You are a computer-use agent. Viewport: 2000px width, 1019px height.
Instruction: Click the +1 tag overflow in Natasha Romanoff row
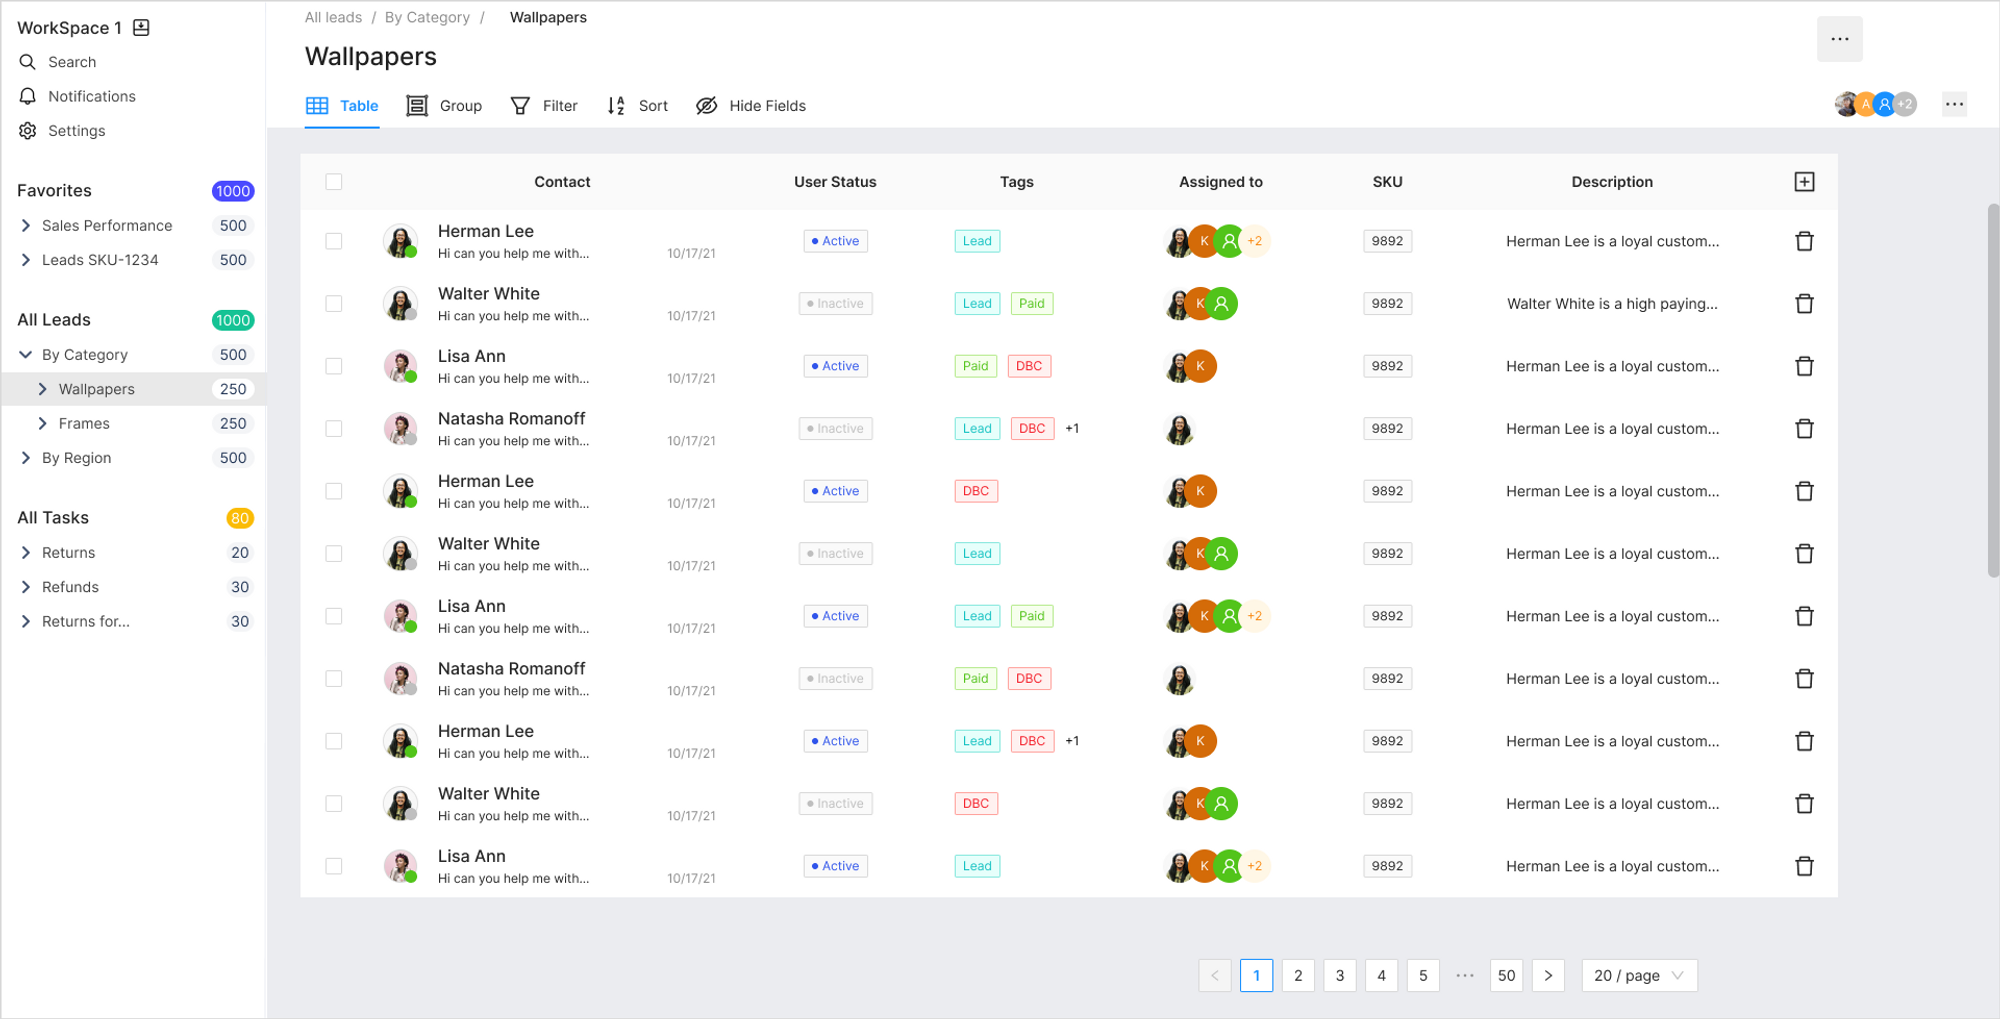click(x=1072, y=429)
